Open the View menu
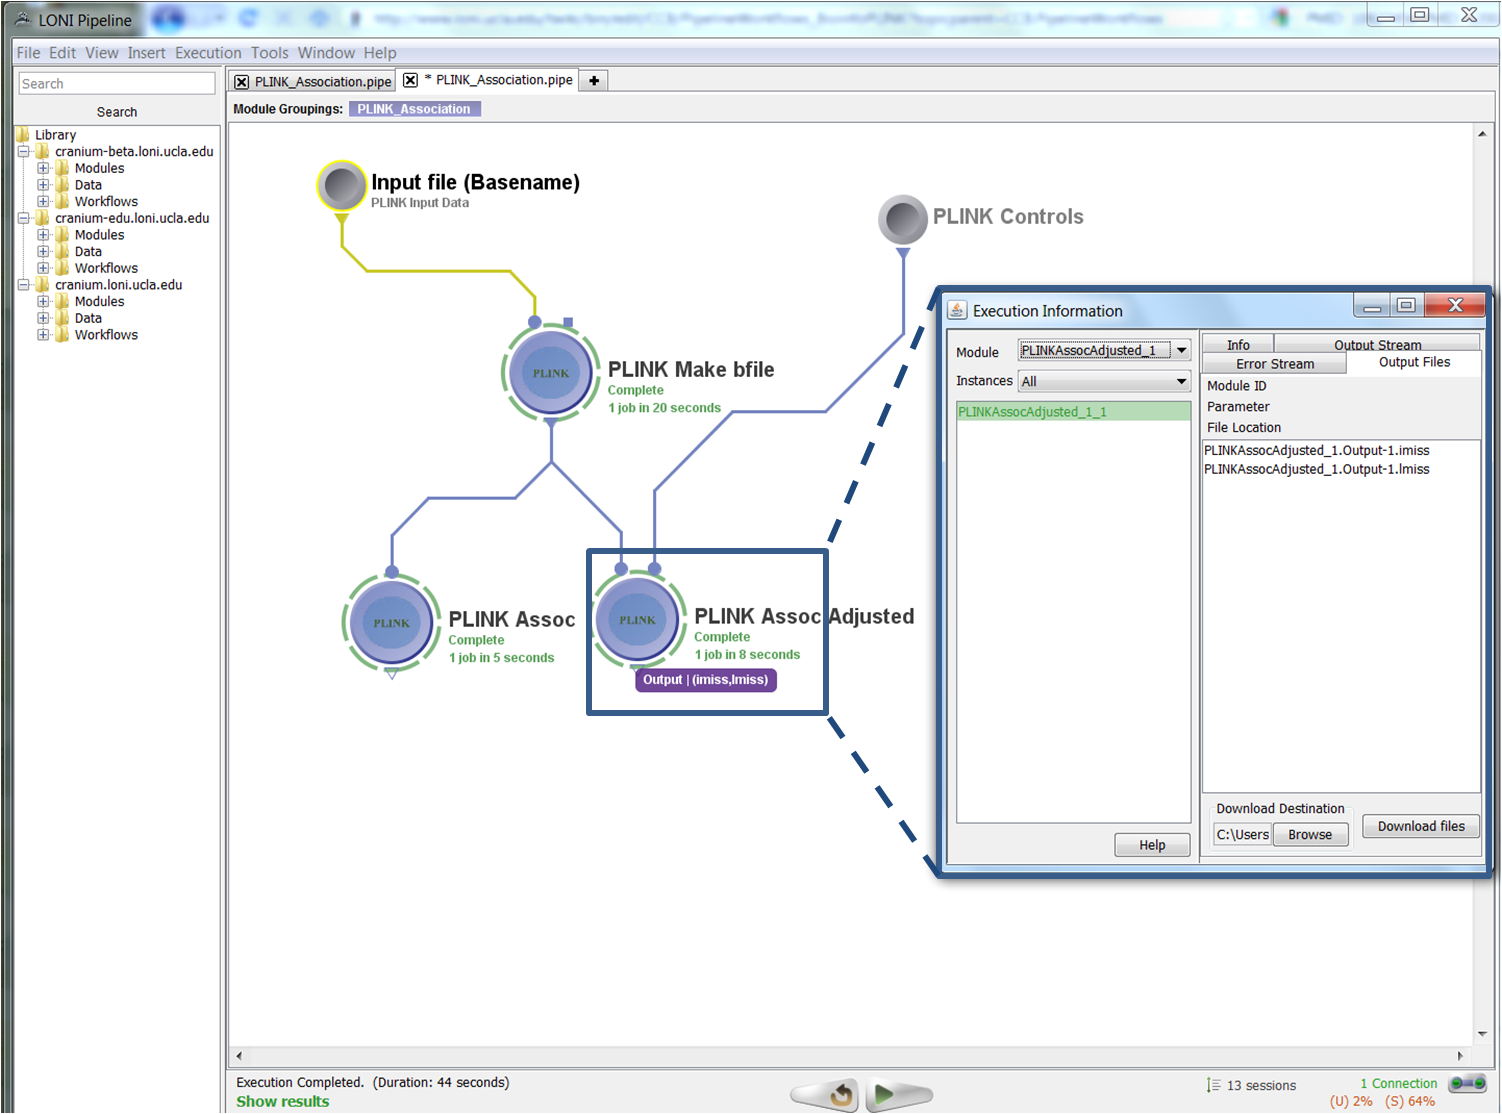Viewport: 1502px width, 1114px height. [101, 53]
